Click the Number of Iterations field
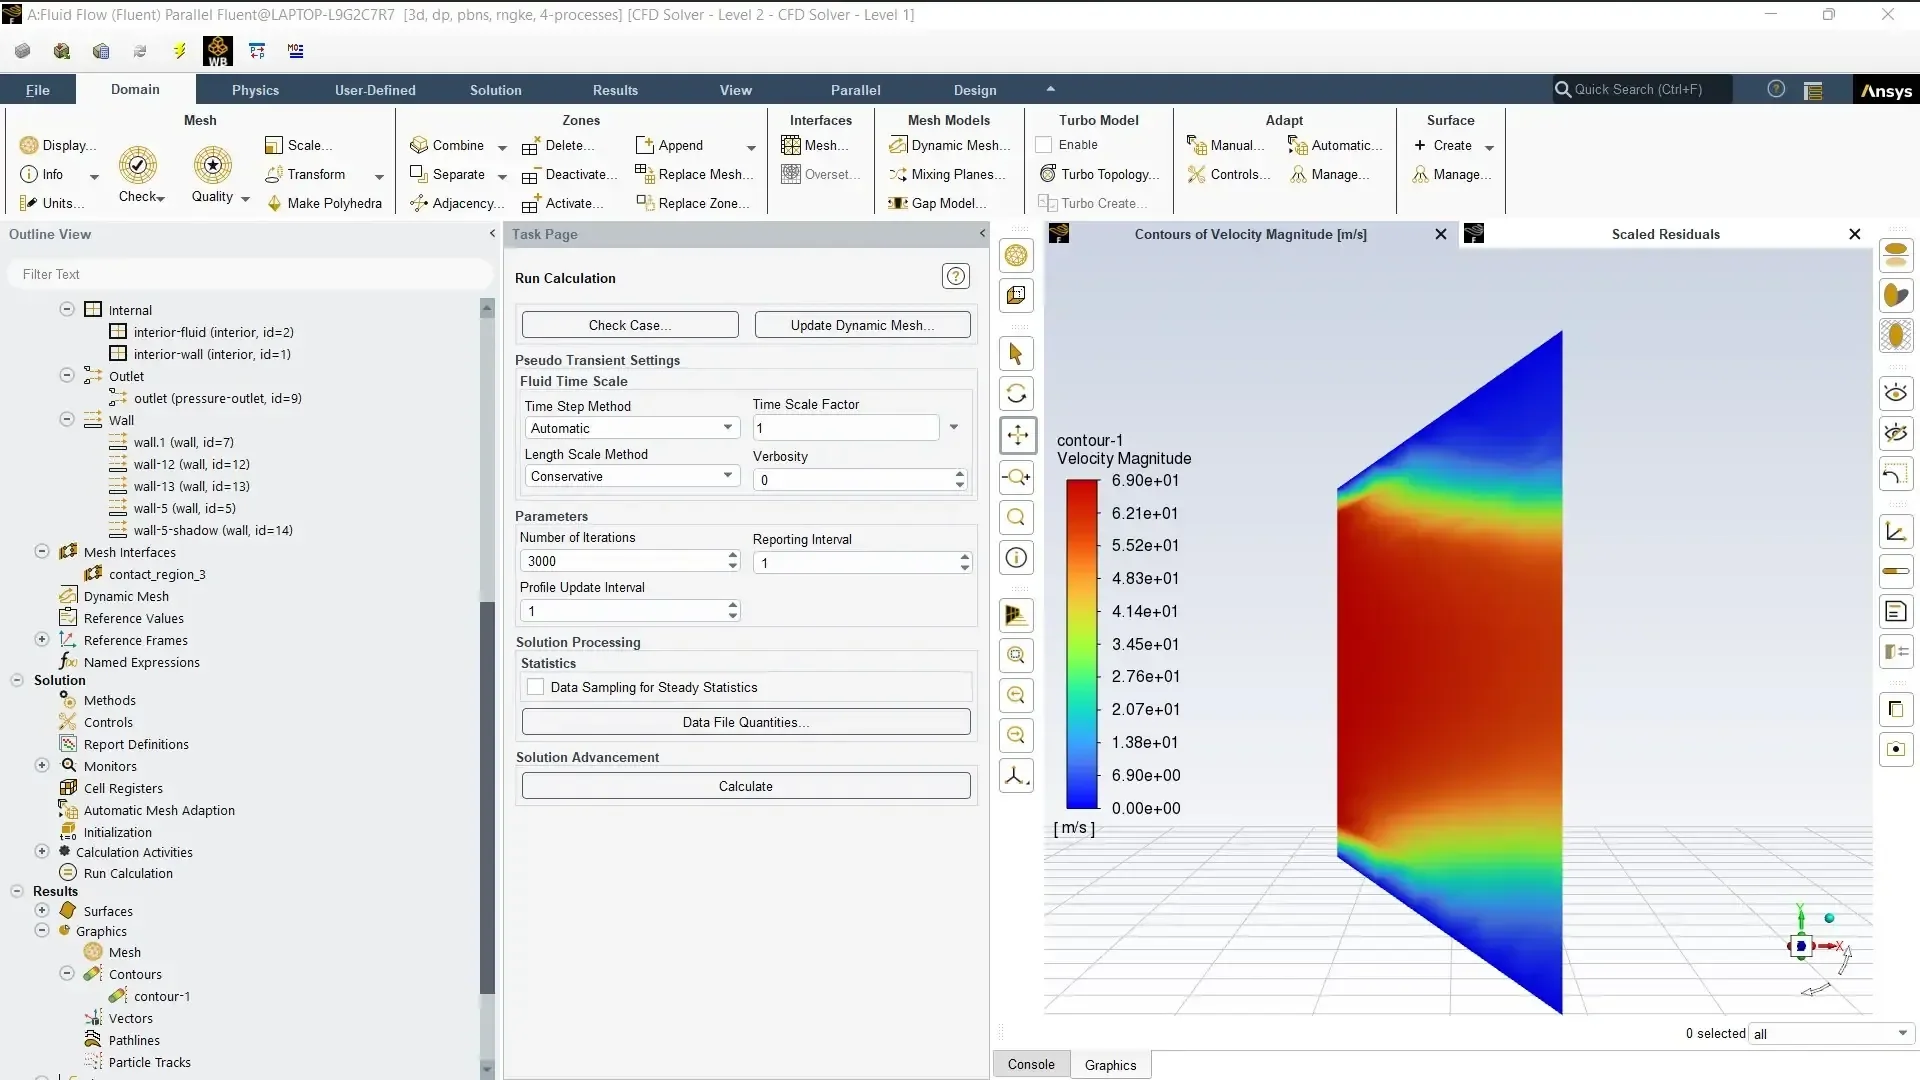 622,561
